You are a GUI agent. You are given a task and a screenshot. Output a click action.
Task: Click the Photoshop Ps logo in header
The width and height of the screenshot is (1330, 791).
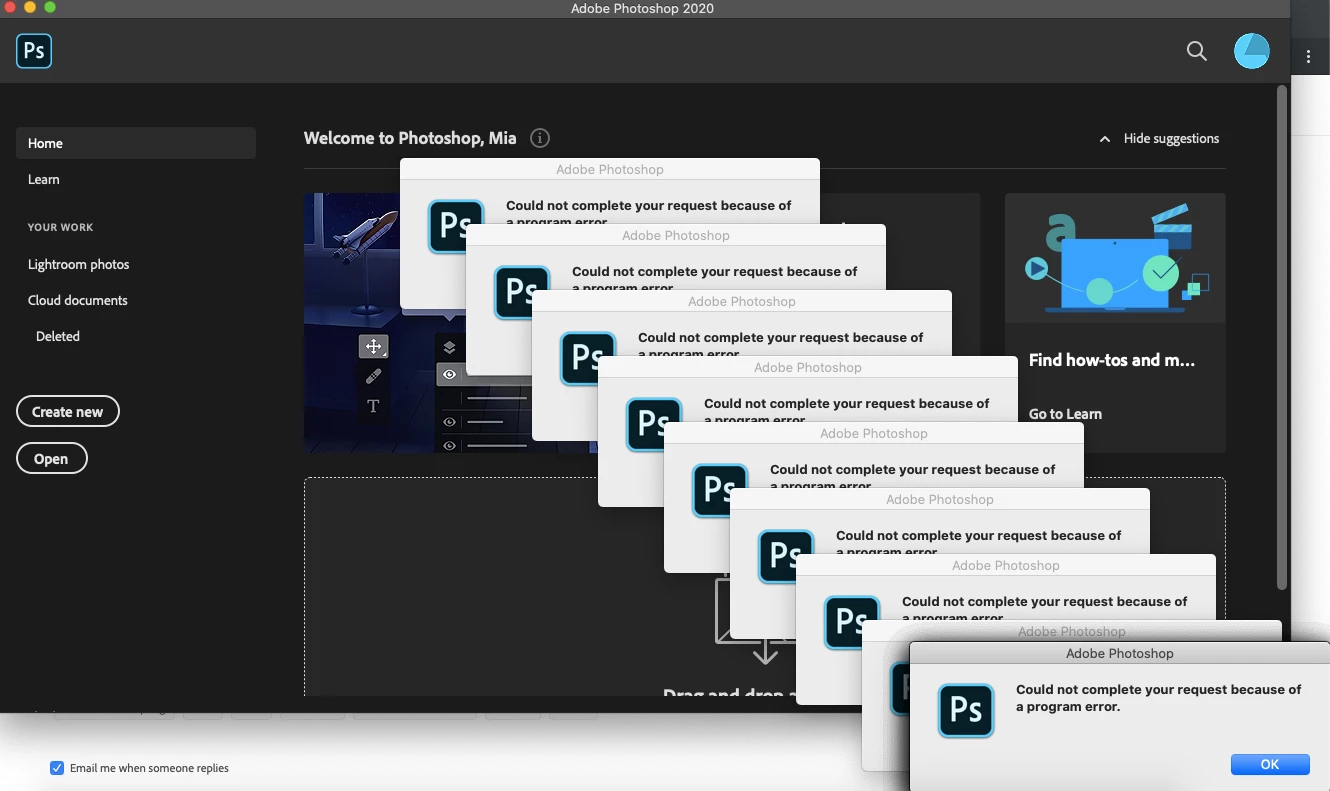pos(34,50)
